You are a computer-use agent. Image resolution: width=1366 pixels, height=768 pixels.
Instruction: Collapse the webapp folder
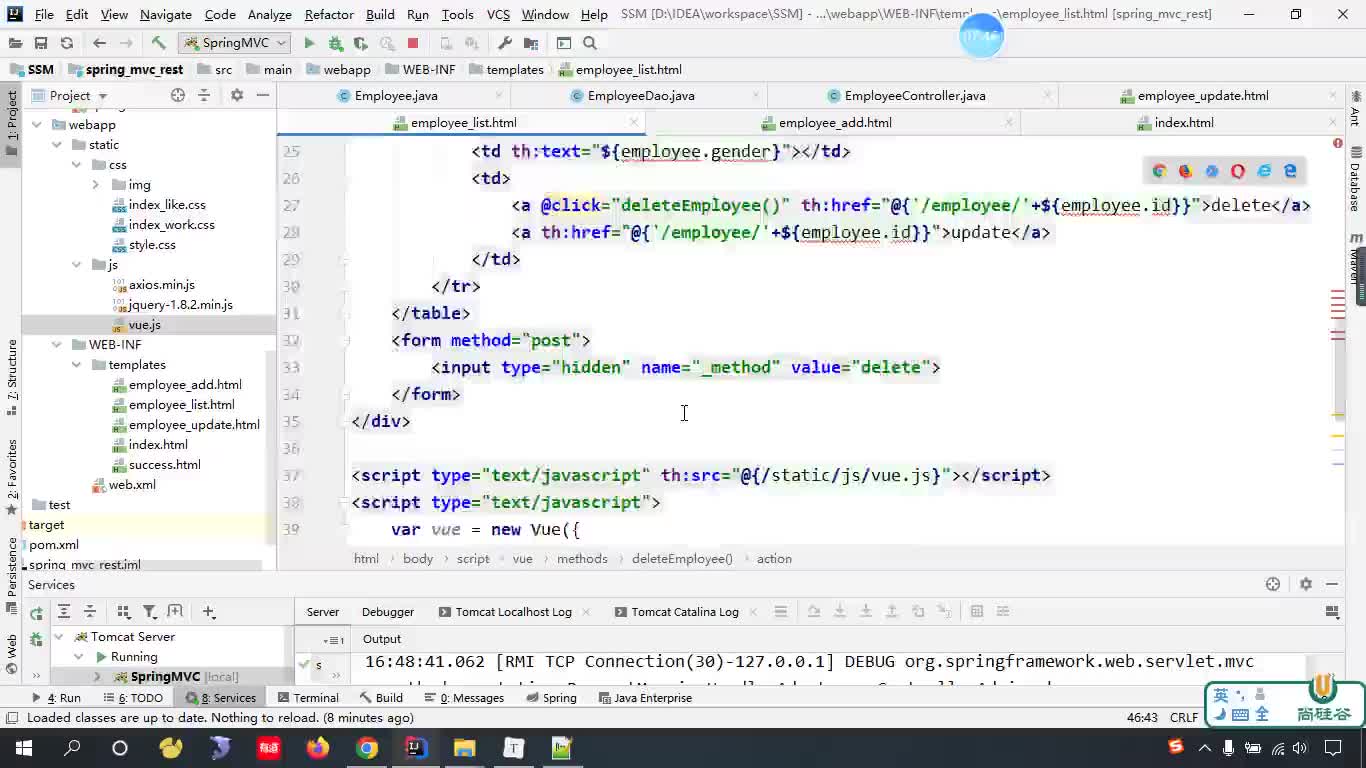click(x=38, y=125)
